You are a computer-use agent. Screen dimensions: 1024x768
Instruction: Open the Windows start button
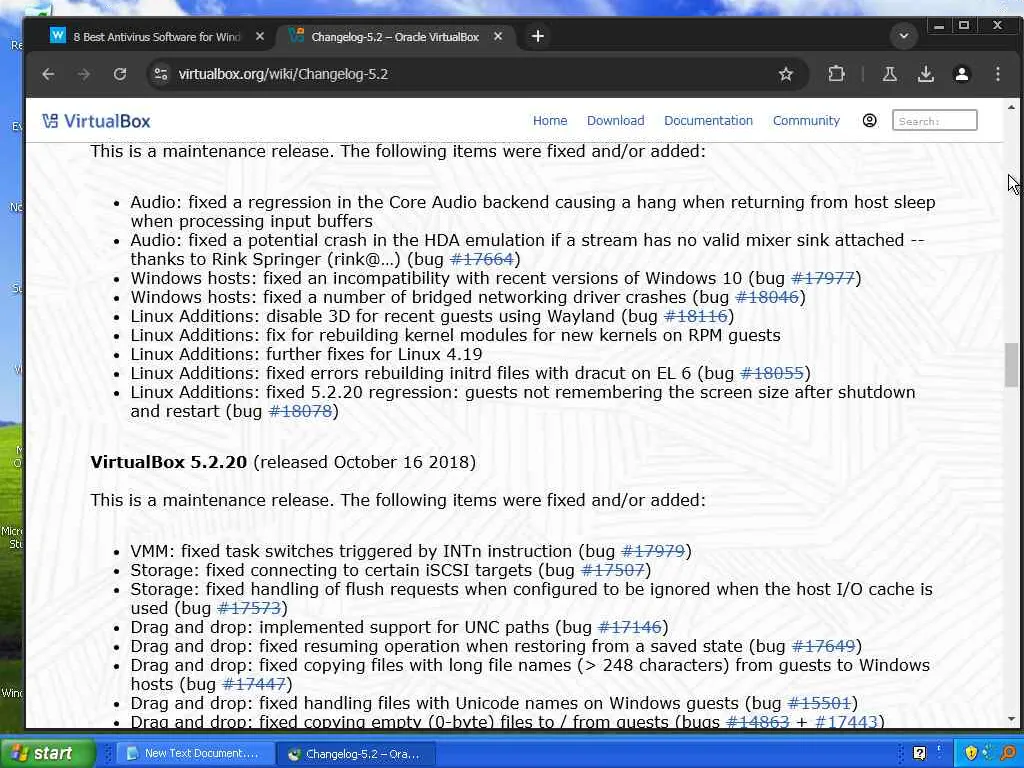48,753
